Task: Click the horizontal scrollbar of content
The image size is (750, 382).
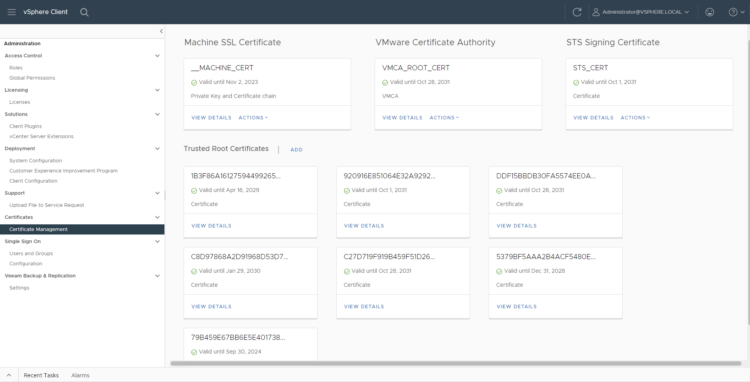Action: click(455, 363)
